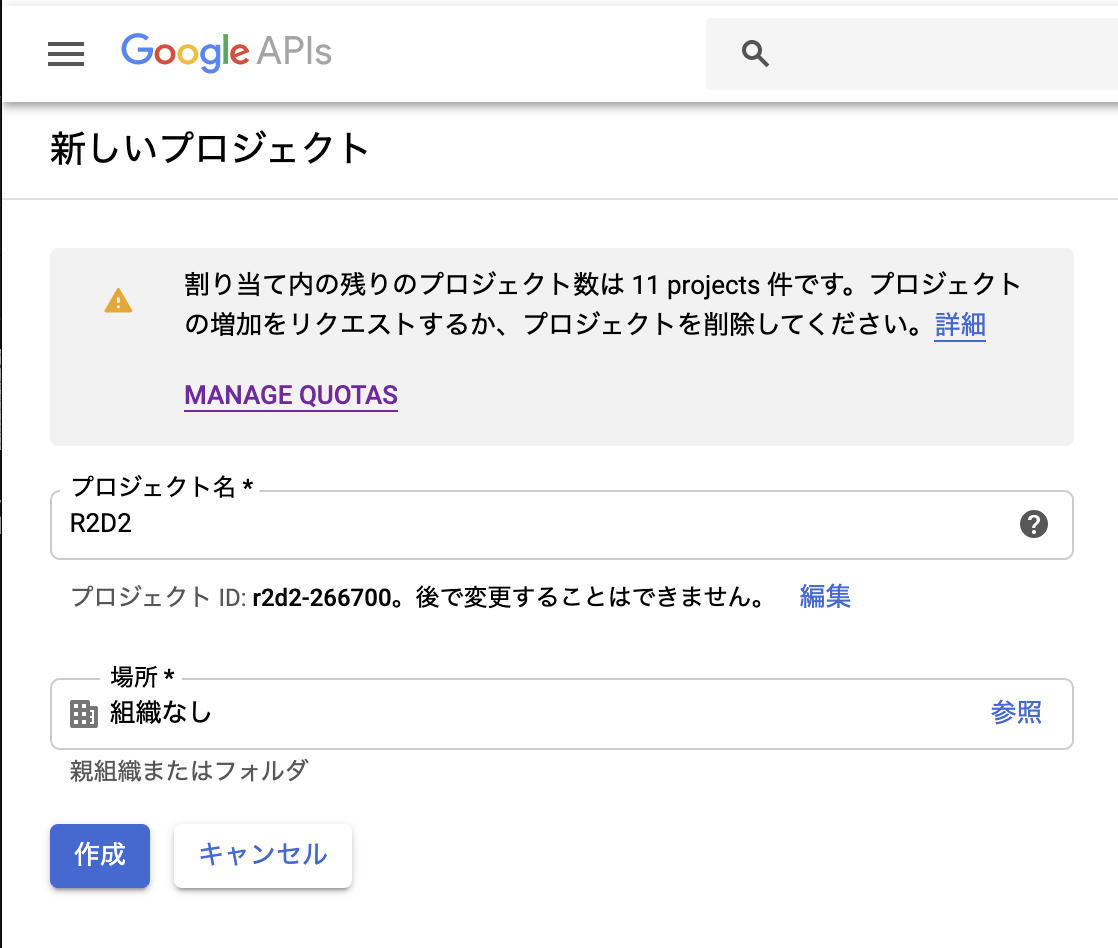This screenshot has height=948, width=1118.
Task: Open the hamburger navigation menu
Action: click(66, 53)
